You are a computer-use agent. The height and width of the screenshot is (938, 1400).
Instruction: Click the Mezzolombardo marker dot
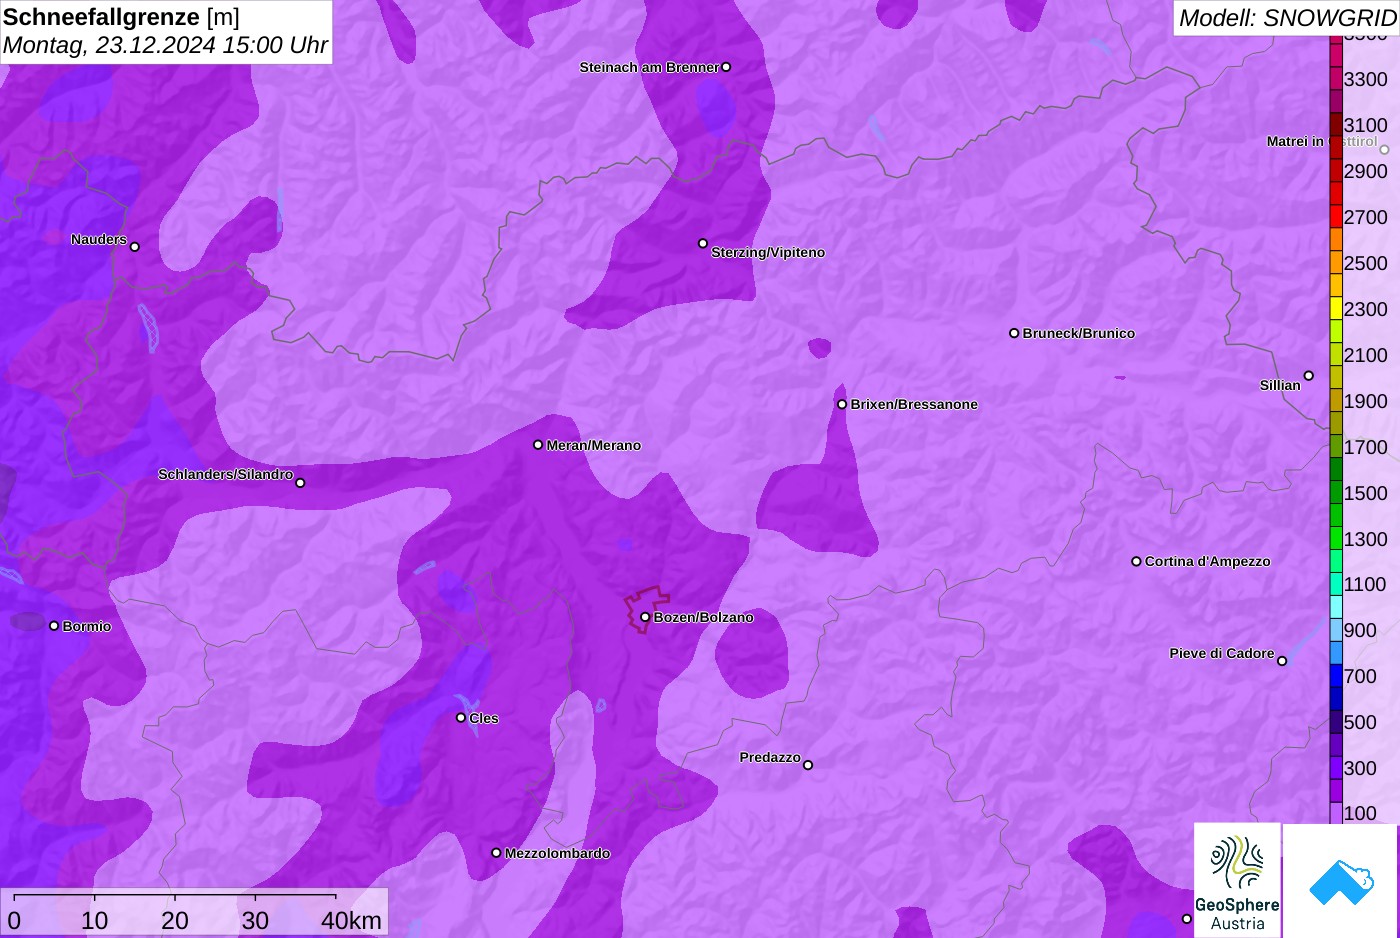pos(496,853)
